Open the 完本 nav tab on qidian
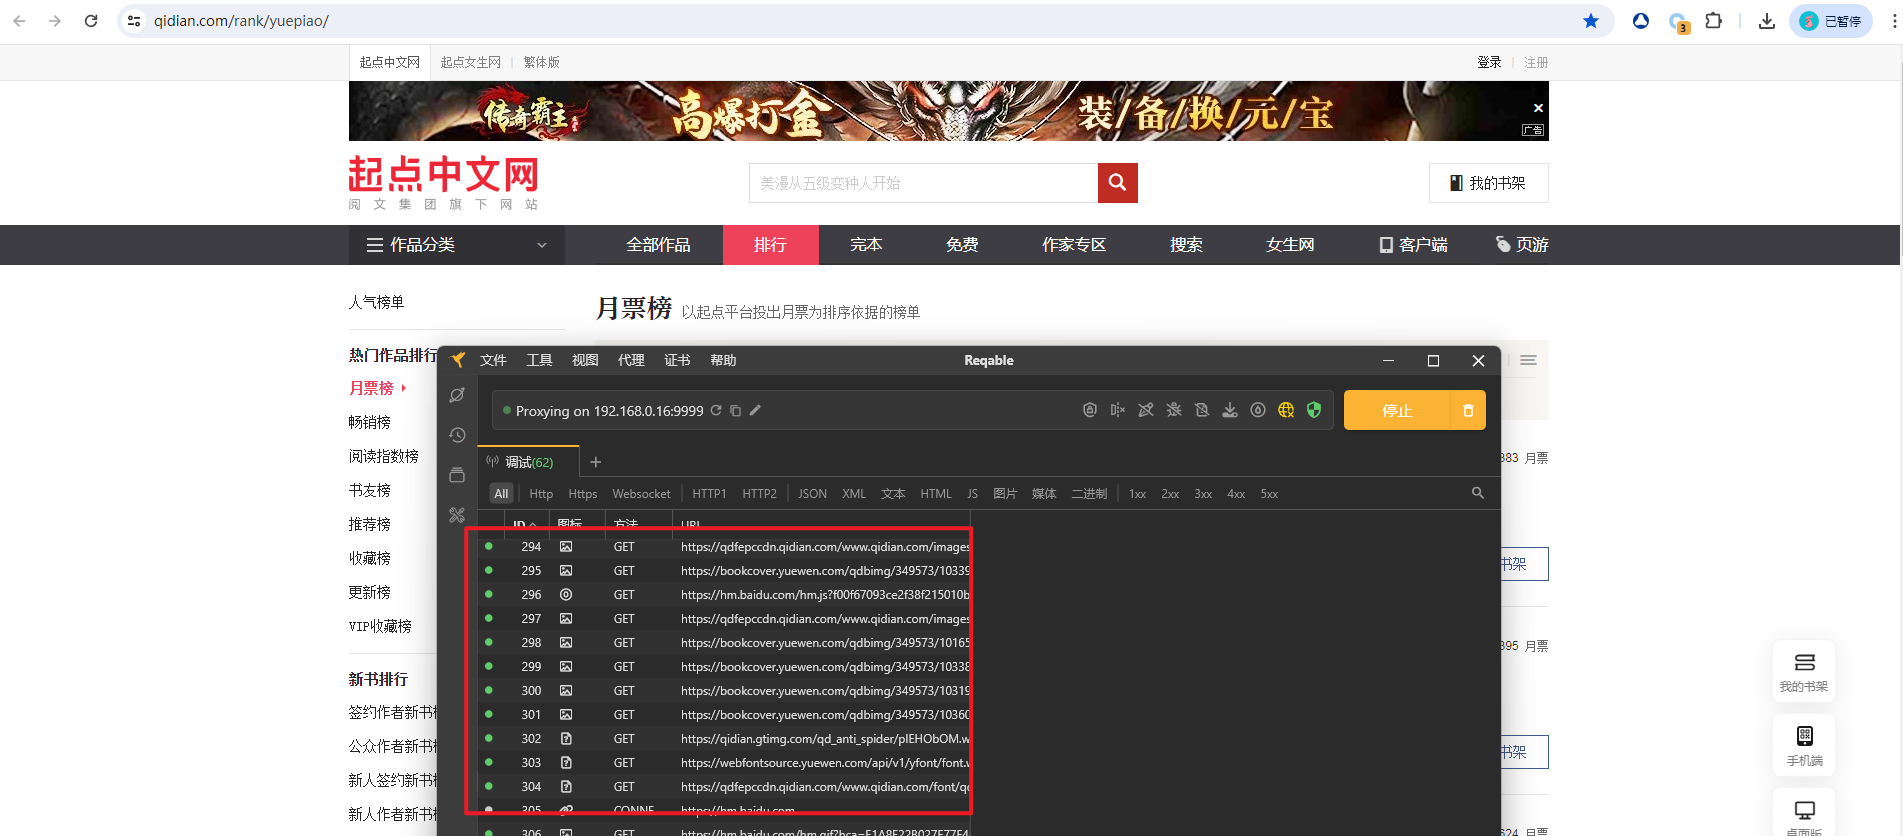The width and height of the screenshot is (1903, 836). point(866,245)
